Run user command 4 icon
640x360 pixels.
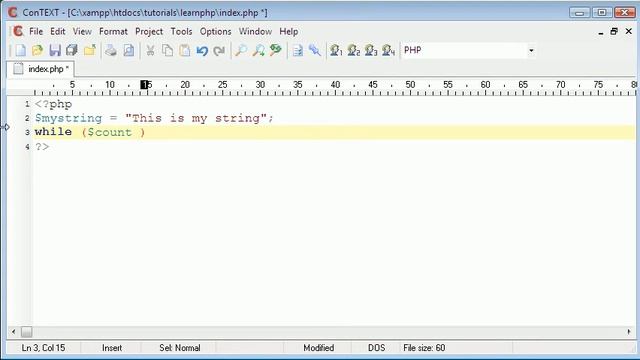(x=388, y=50)
